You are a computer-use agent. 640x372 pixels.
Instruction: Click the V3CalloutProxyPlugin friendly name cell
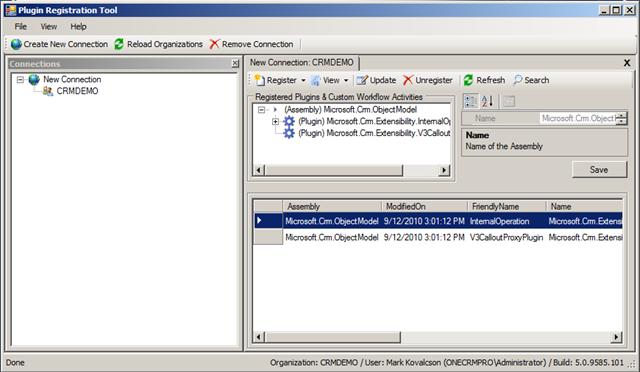pos(507,237)
